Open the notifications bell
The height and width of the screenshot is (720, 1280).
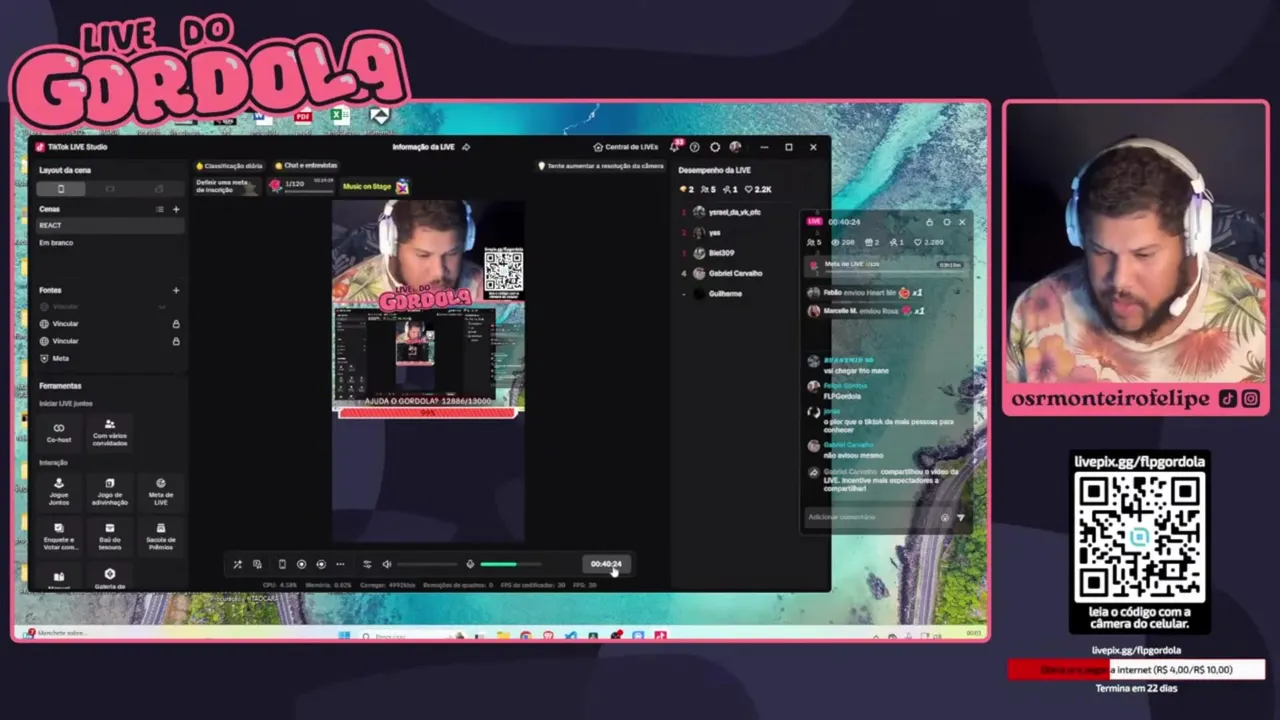pos(675,147)
